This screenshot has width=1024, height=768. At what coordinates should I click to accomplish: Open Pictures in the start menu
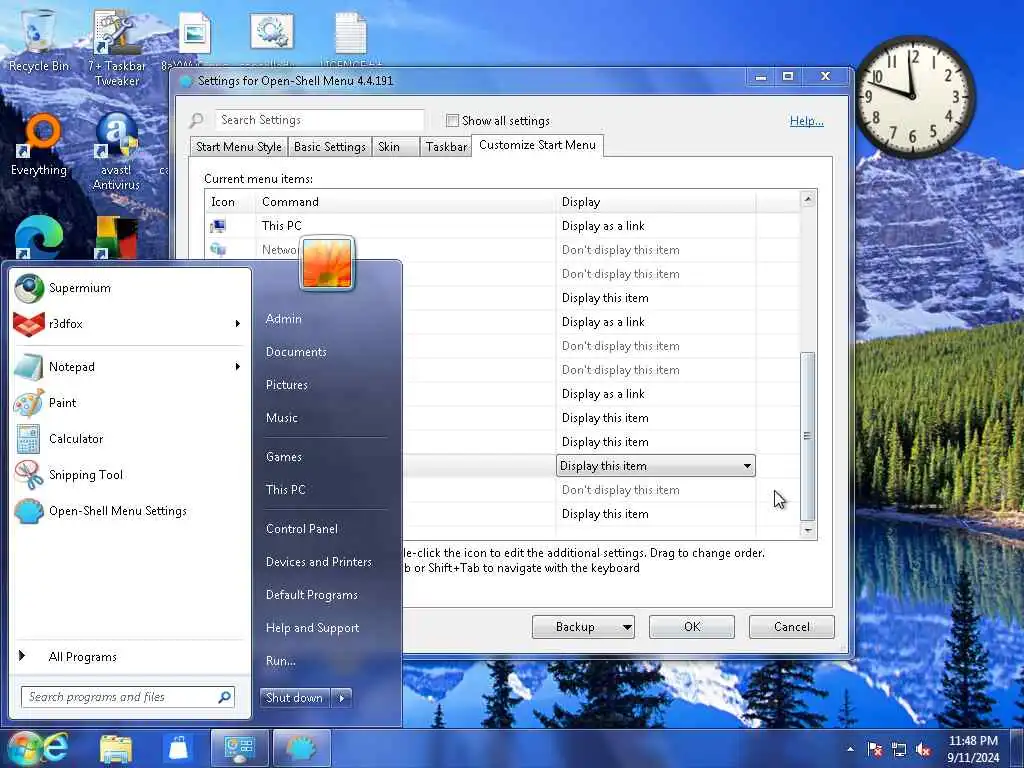[287, 385]
